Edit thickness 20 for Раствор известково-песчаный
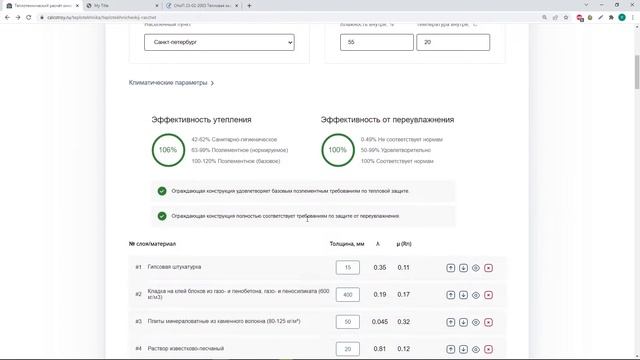Screen dimensions: 640x360 pos(348,349)
